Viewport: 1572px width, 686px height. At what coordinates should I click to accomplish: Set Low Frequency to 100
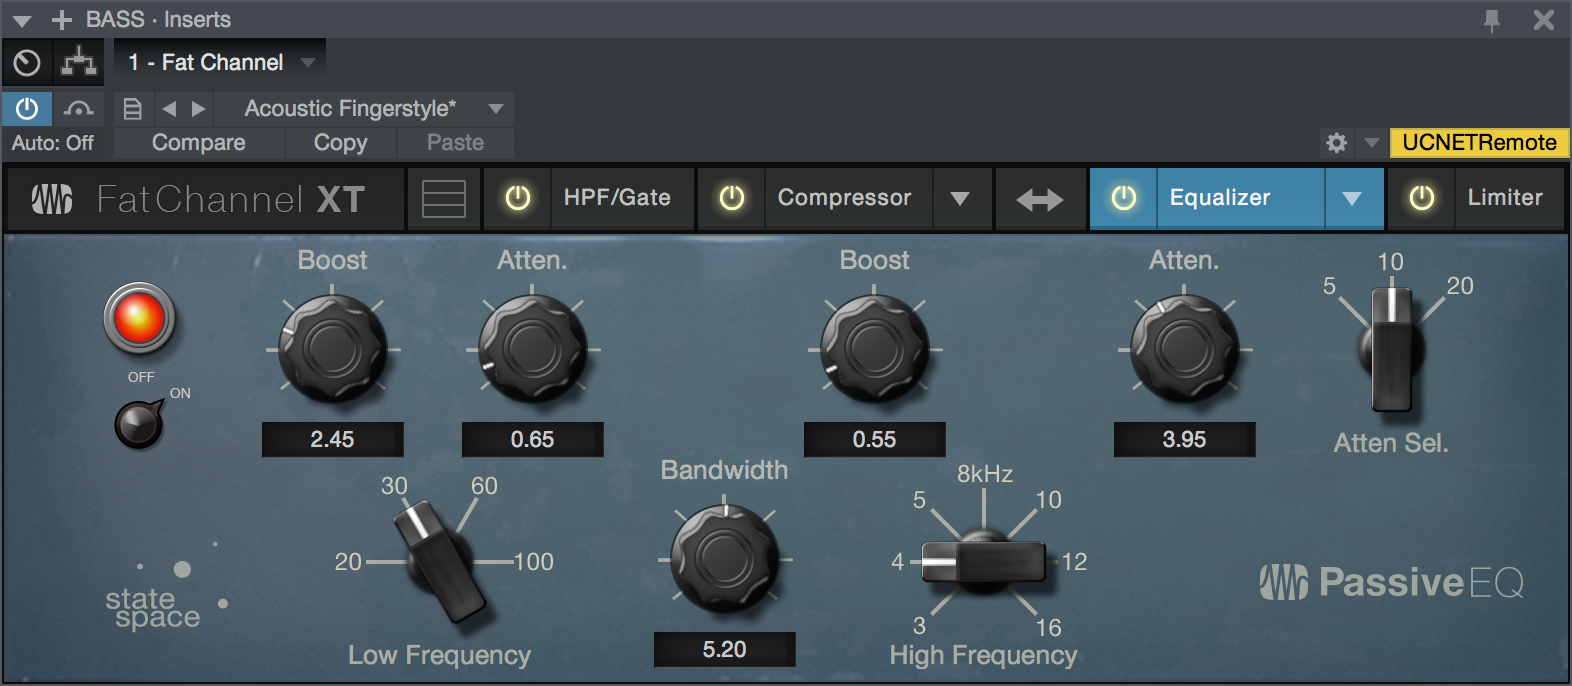[534, 562]
